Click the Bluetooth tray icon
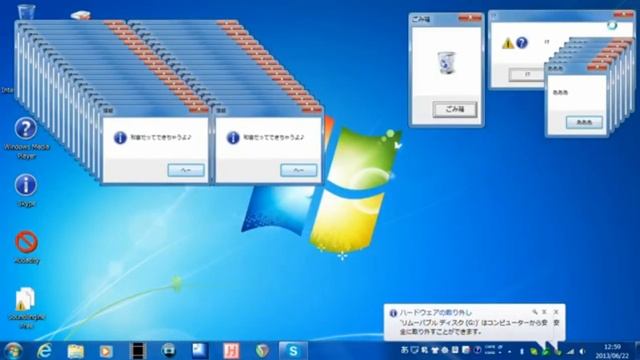640x360 pixels. point(521,351)
